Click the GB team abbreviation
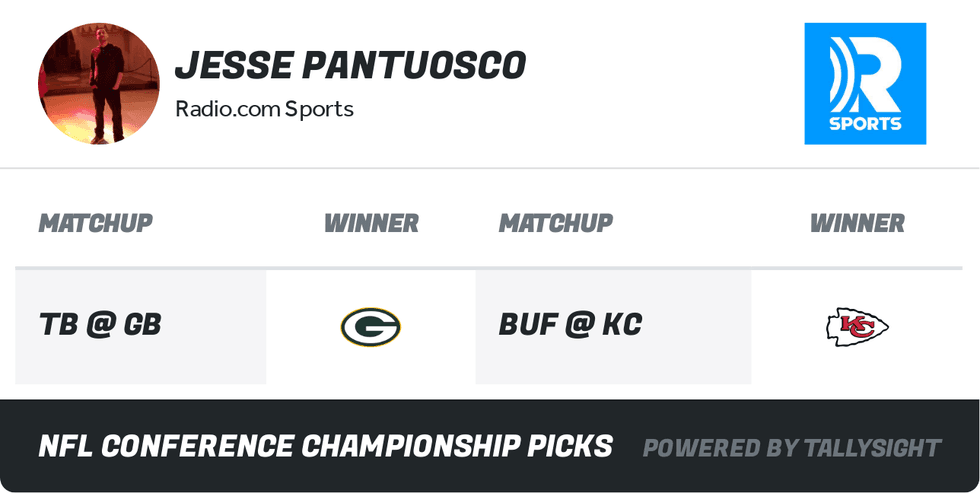This screenshot has height=493, width=980. pyautogui.click(x=142, y=325)
